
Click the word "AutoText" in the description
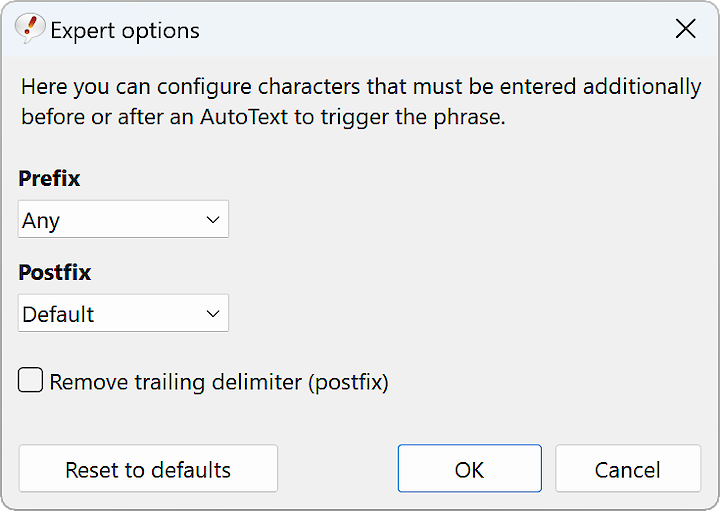tap(244, 117)
